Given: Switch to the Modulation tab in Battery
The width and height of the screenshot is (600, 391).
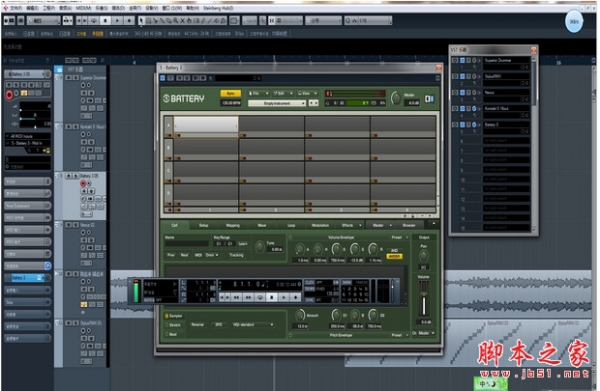Looking at the screenshot, I should pyautogui.click(x=320, y=225).
